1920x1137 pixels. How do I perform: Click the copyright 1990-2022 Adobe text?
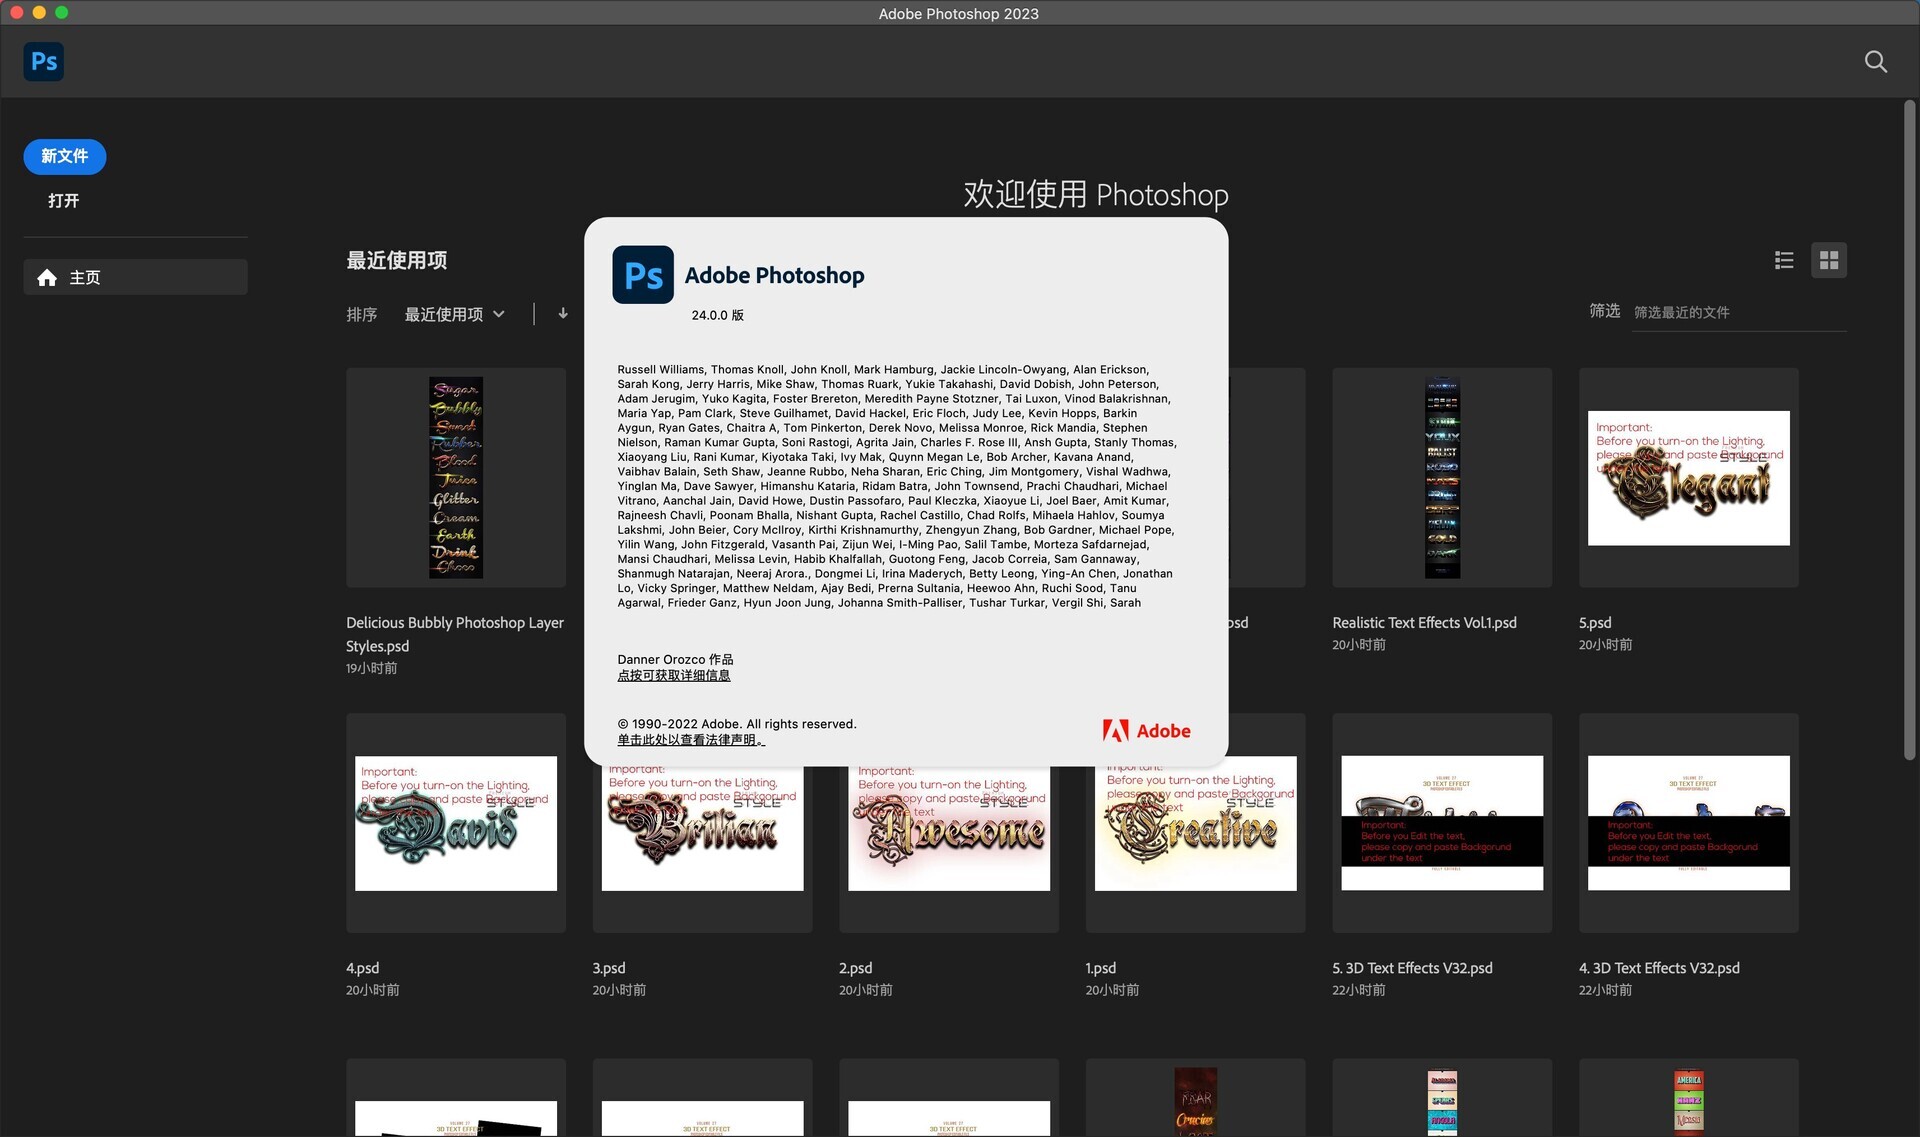(737, 724)
